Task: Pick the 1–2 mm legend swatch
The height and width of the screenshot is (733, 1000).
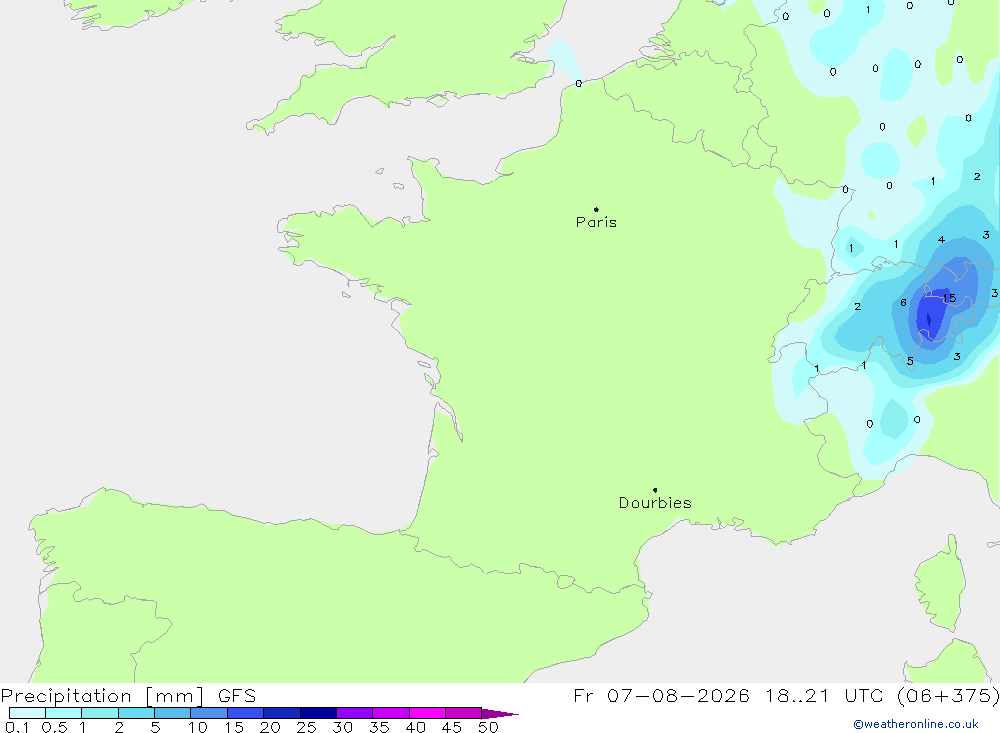Action: 100,713
